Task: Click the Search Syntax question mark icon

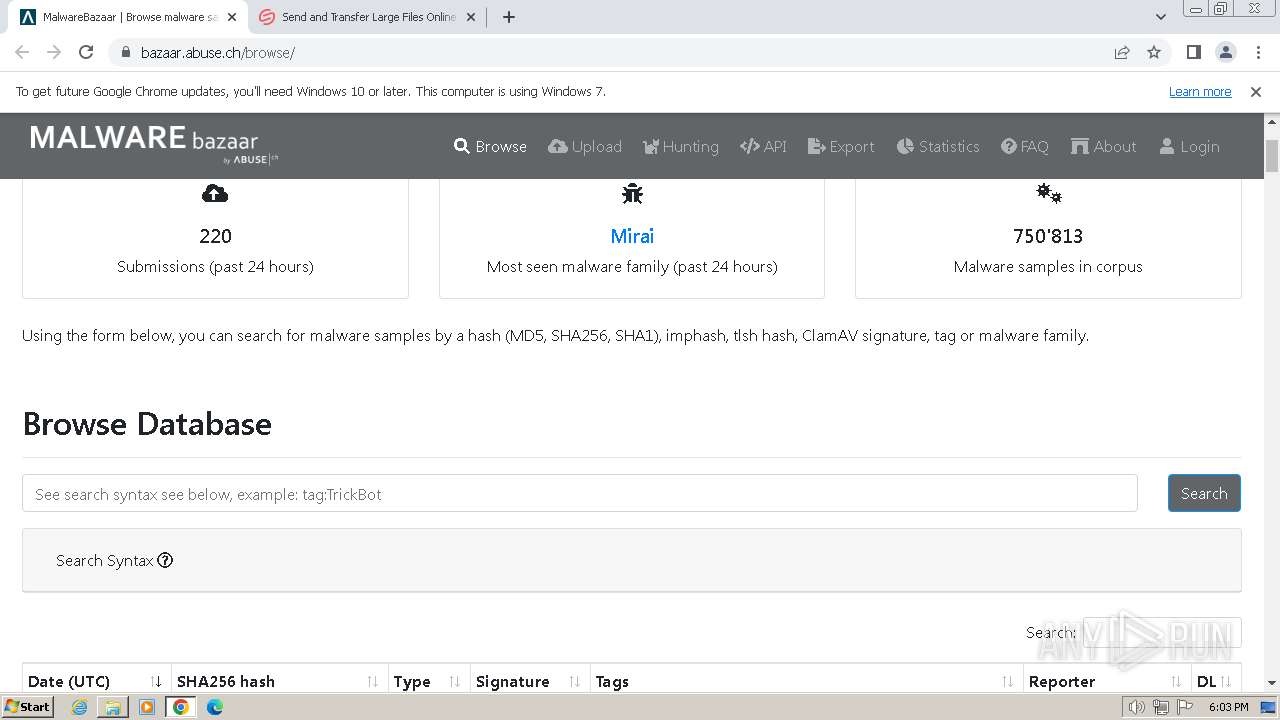Action: click(166, 560)
